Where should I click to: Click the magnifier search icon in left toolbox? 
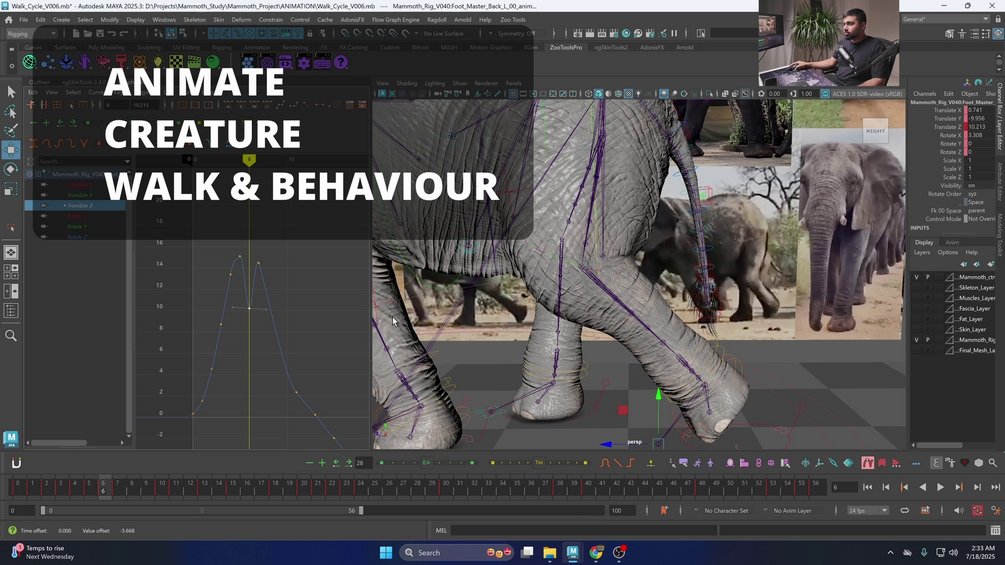pyautogui.click(x=11, y=335)
